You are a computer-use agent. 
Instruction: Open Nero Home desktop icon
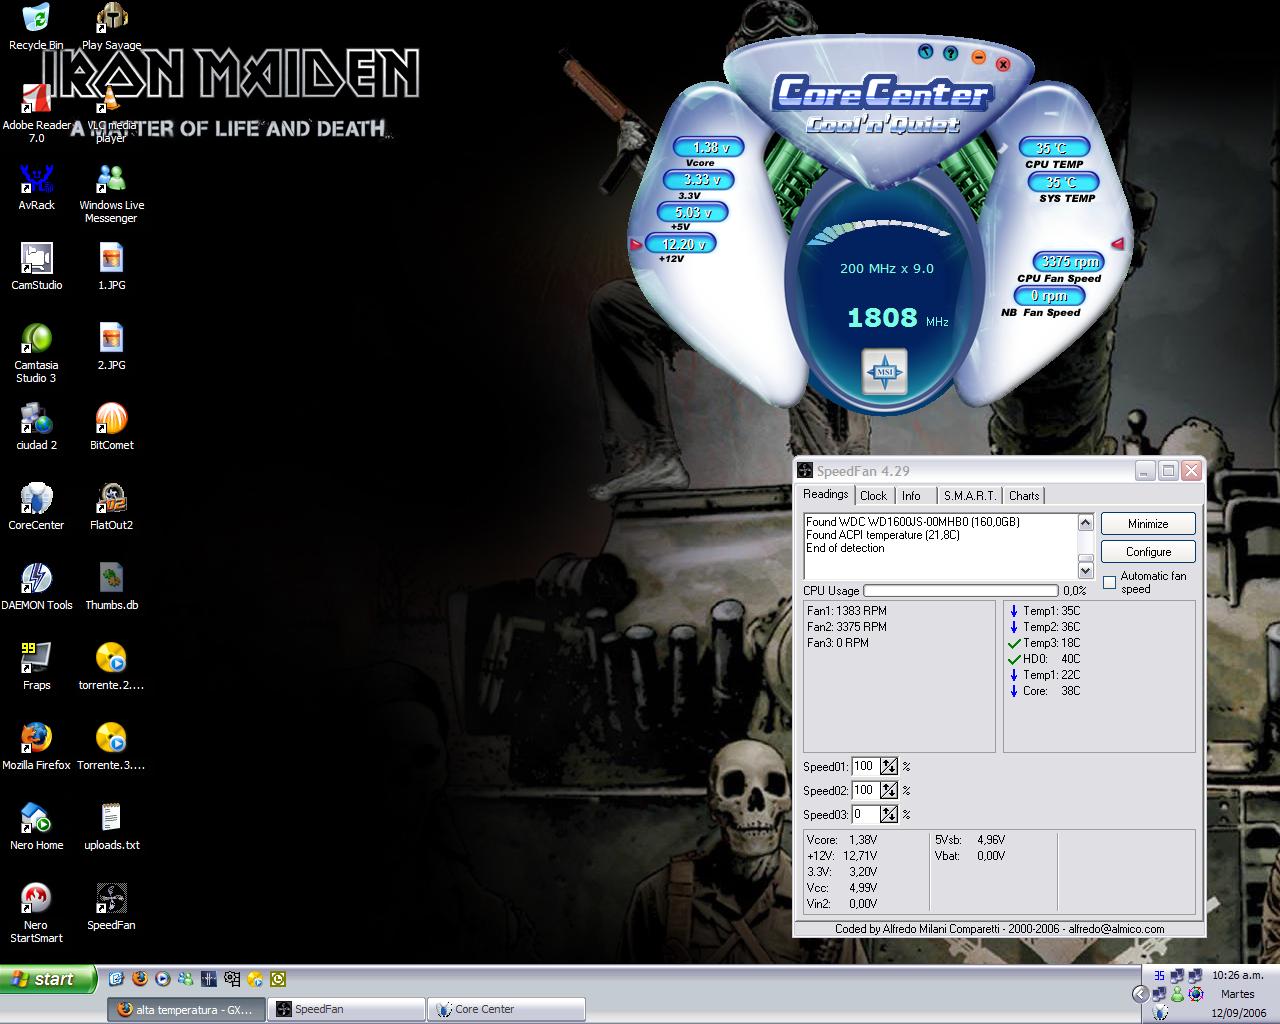[36, 827]
